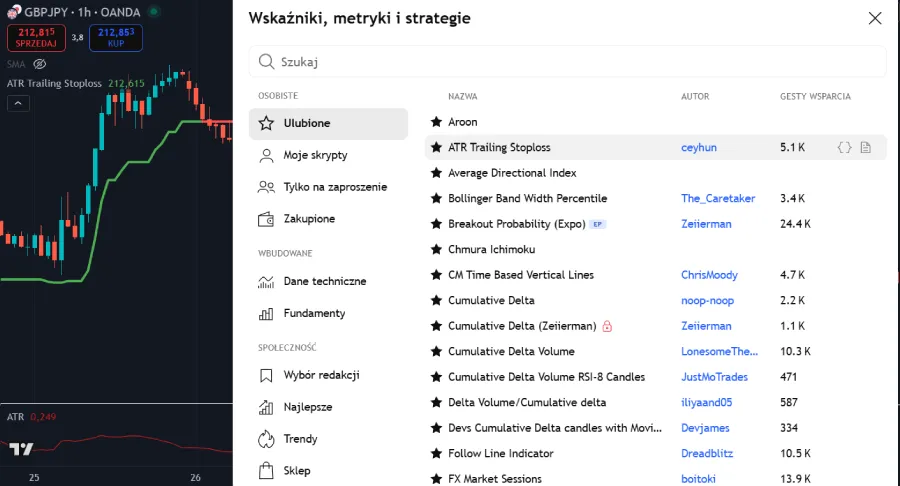Open Zeiierman author link for Breakout Probability
This screenshot has width=900, height=486.
click(x=706, y=224)
